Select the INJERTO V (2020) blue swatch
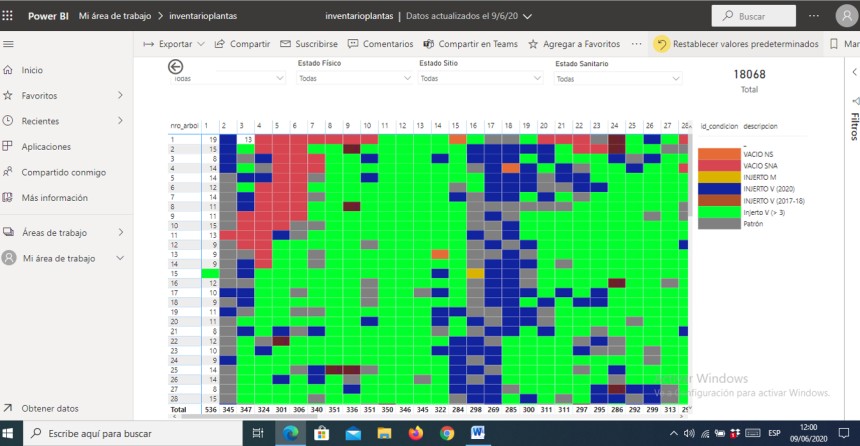 (x=719, y=189)
